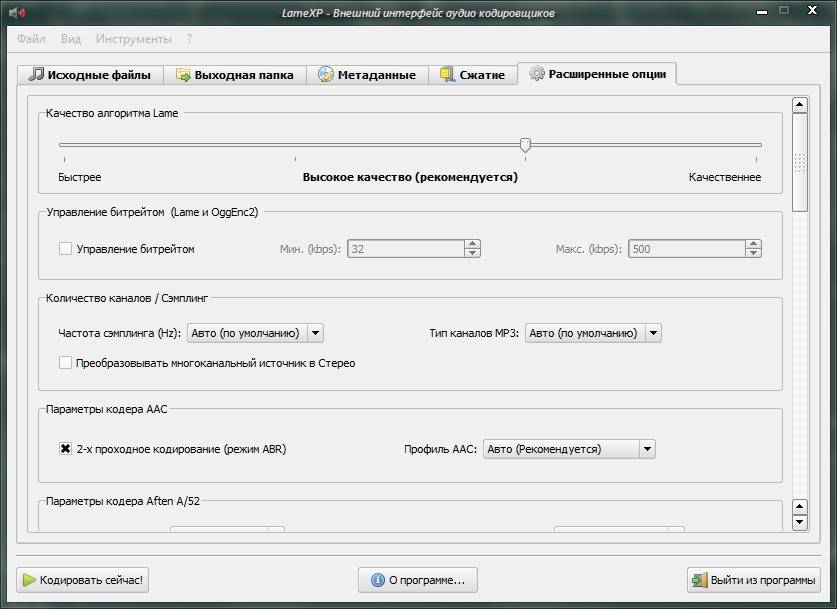
Task: Select the Расширенные опции tab
Action: click(x=597, y=74)
